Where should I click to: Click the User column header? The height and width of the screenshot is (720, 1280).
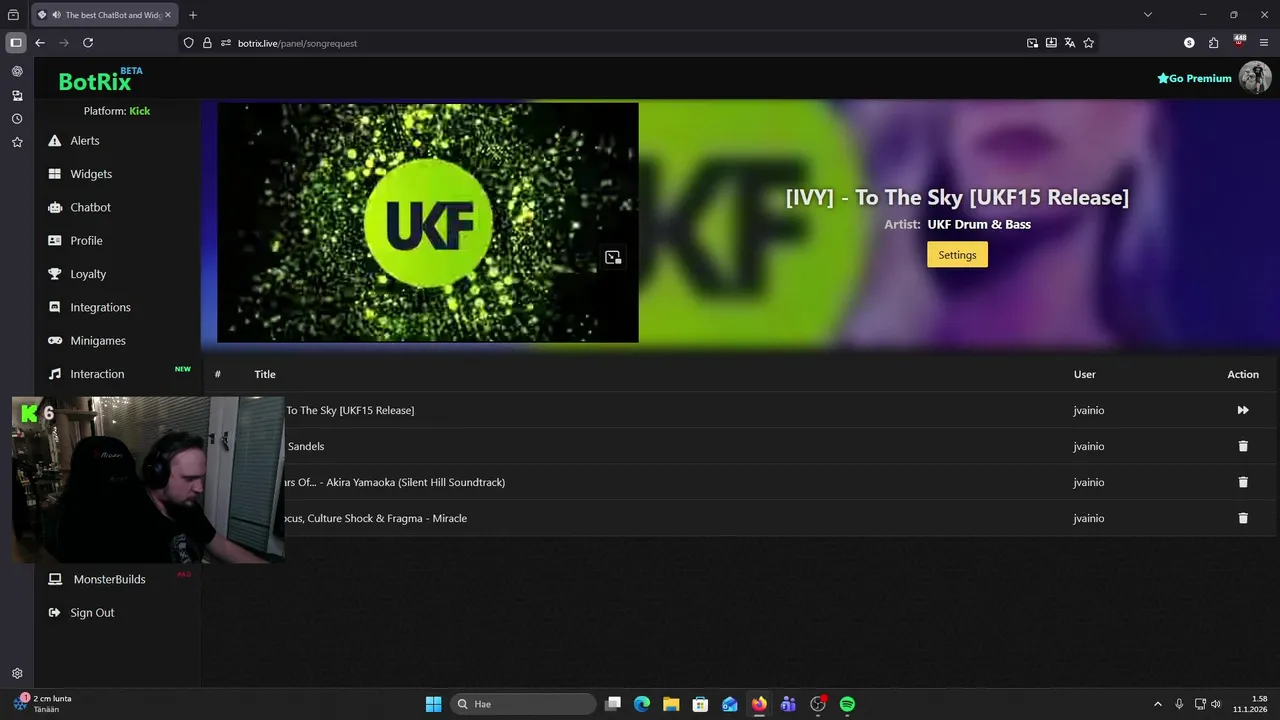click(1085, 374)
